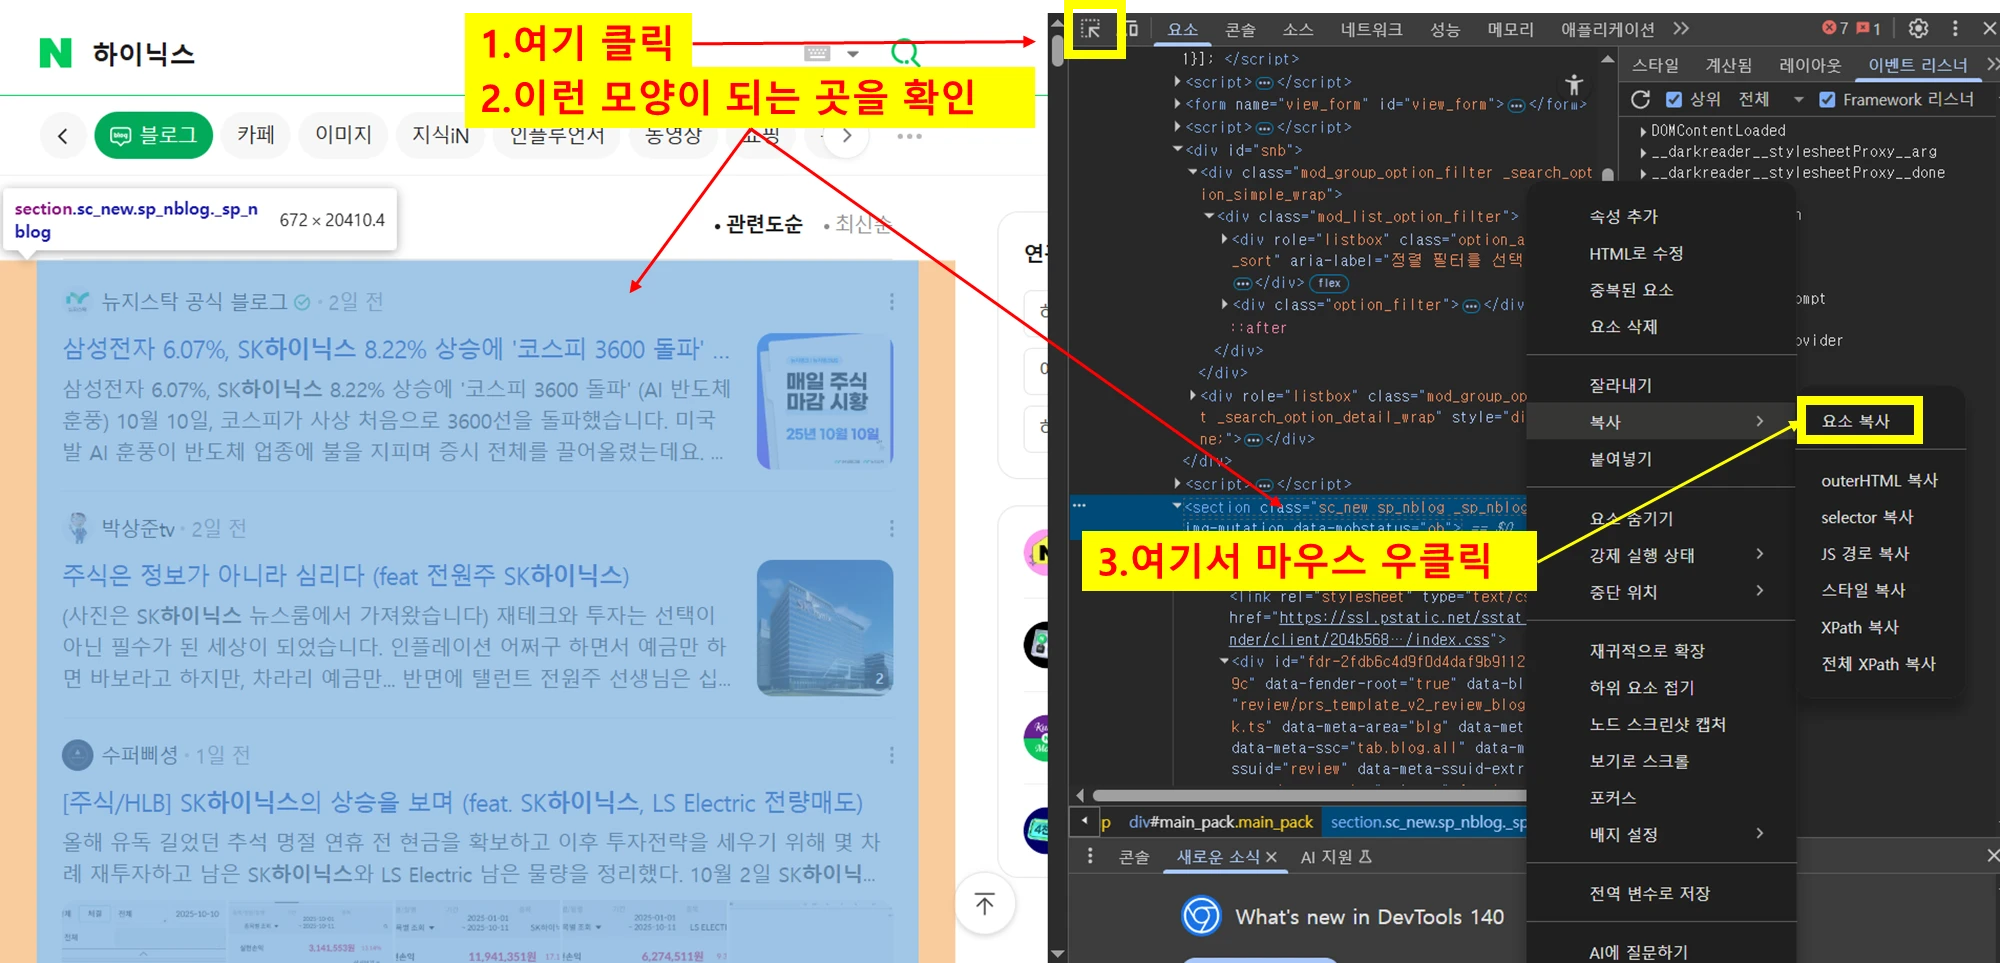Open DevTools settings gear
Image resolution: width=2000 pixels, height=963 pixels.
1918,28
